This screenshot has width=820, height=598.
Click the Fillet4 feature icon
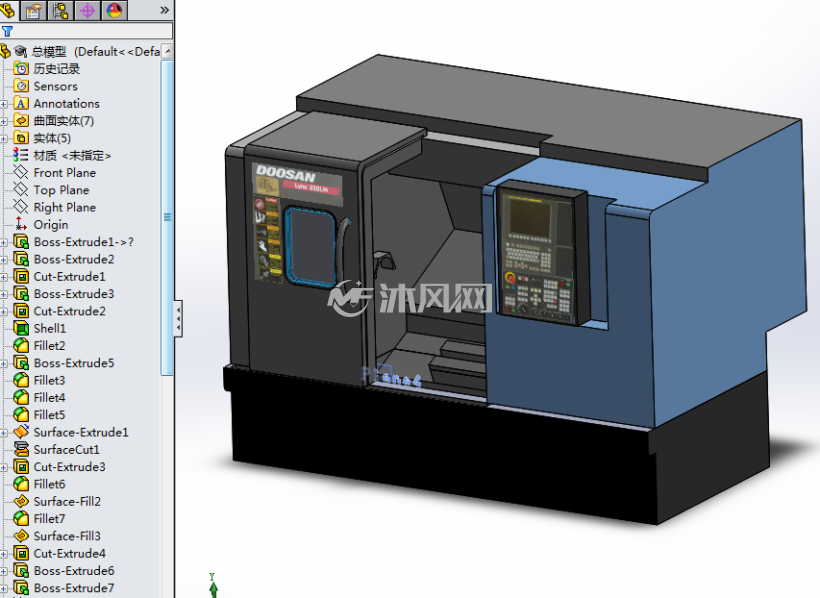click(x=21, y=397)
